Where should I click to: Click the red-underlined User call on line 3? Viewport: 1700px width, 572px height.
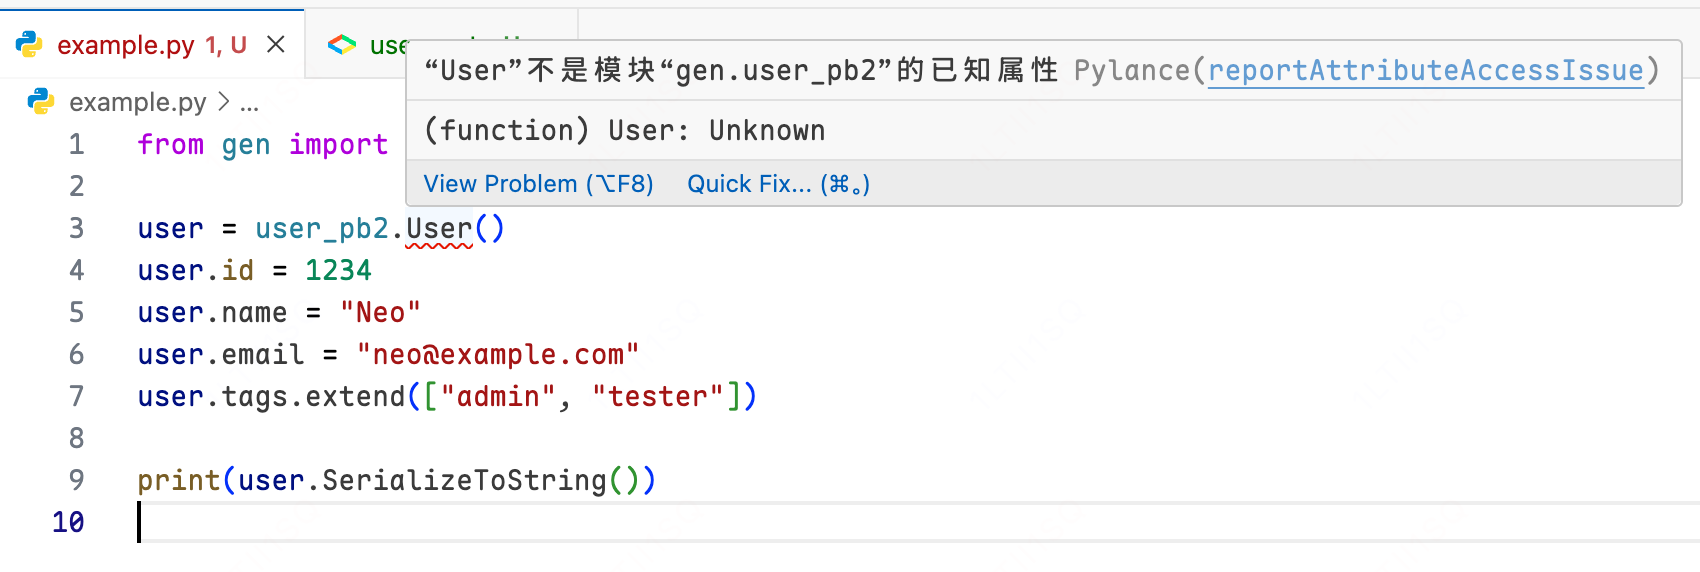pos(439,229)
